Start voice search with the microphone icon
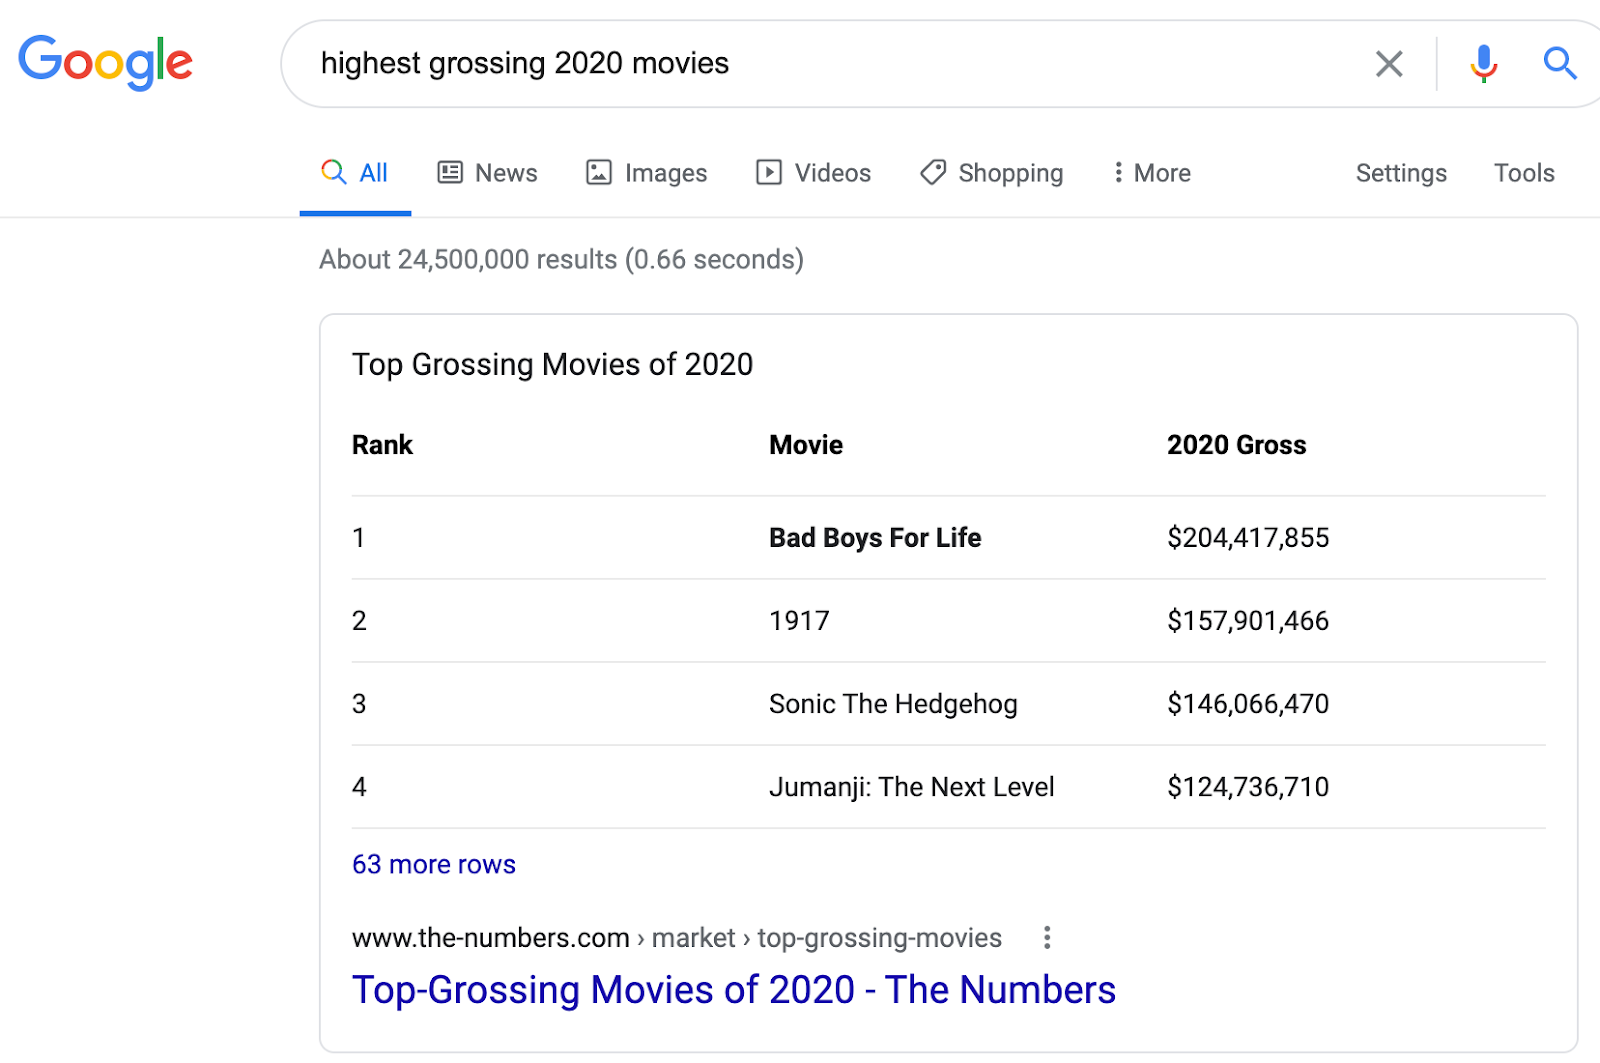 tap(1484, 64)
